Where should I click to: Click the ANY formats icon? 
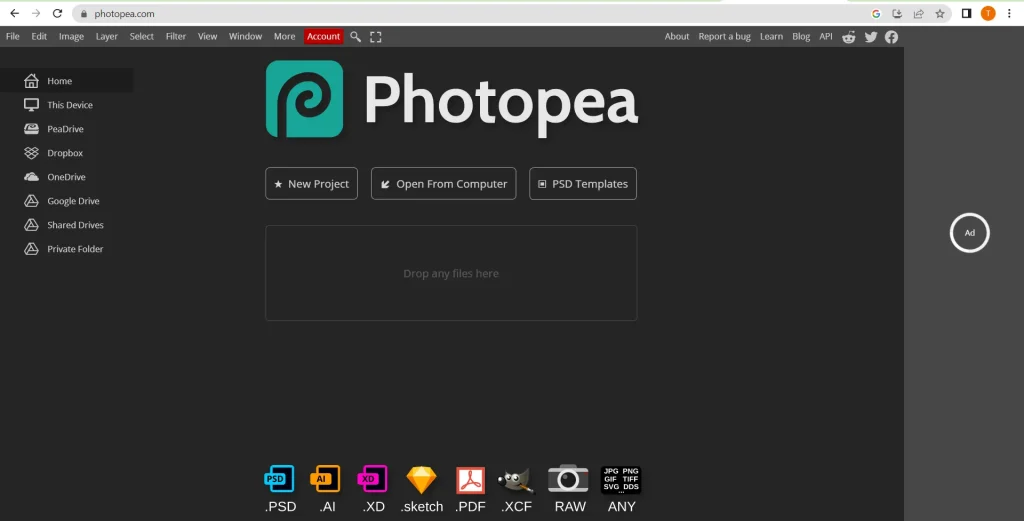(620, 480)
